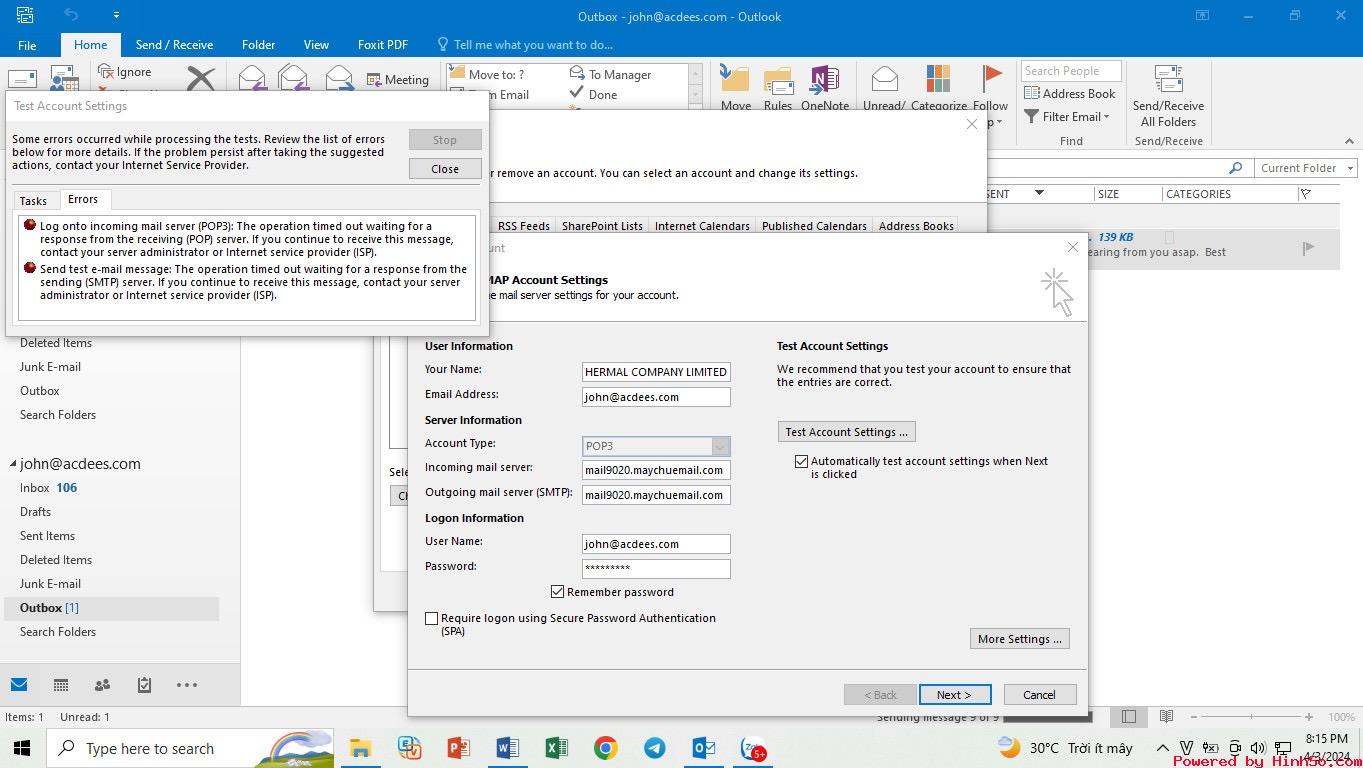The image size is (1363, 768).
Task: Click Reply All envelope ribbon icon
Action: point(293,78)
